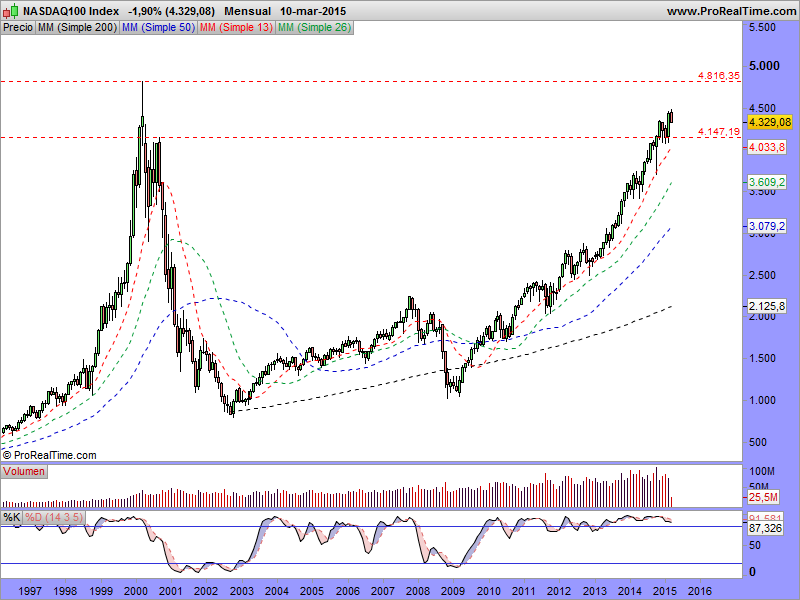
Task: Click the 2003 year on time axis
Action: [x=241, y=591]
